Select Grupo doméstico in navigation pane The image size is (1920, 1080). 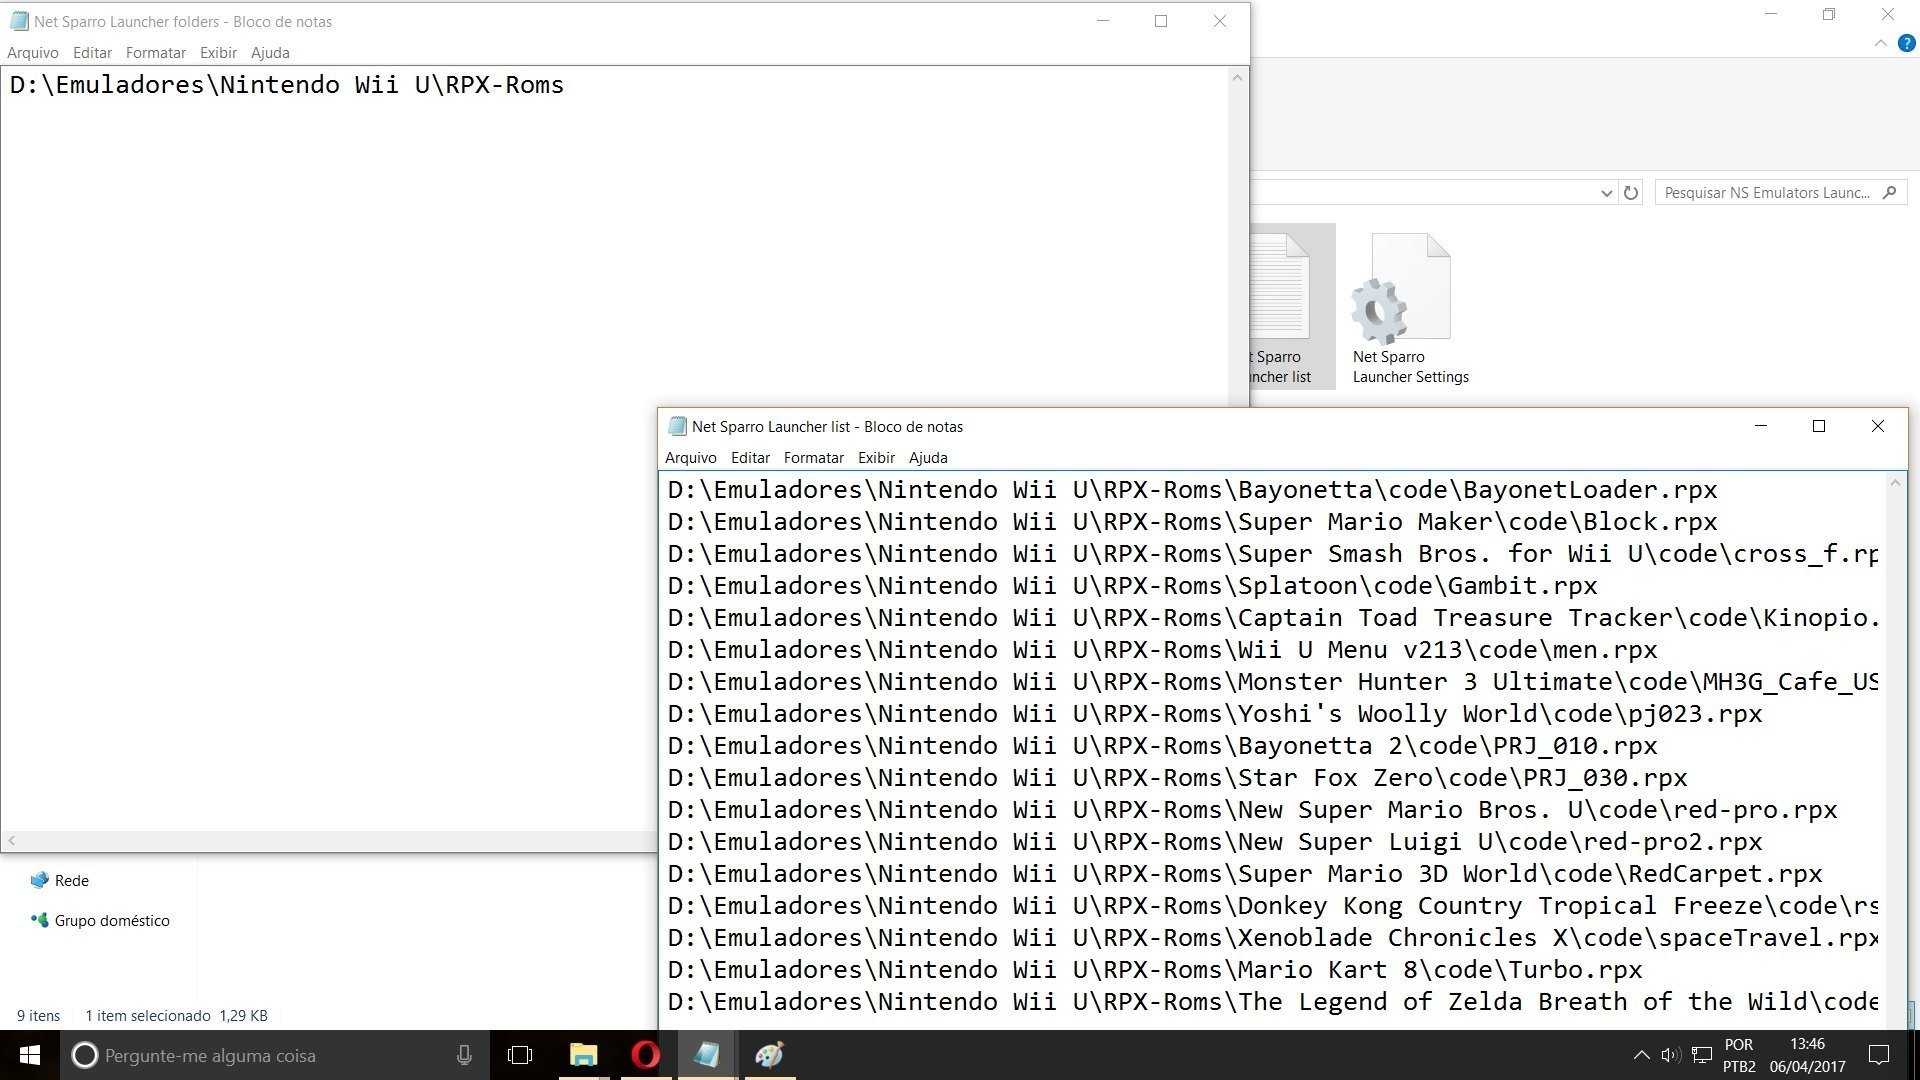point(100,921)
